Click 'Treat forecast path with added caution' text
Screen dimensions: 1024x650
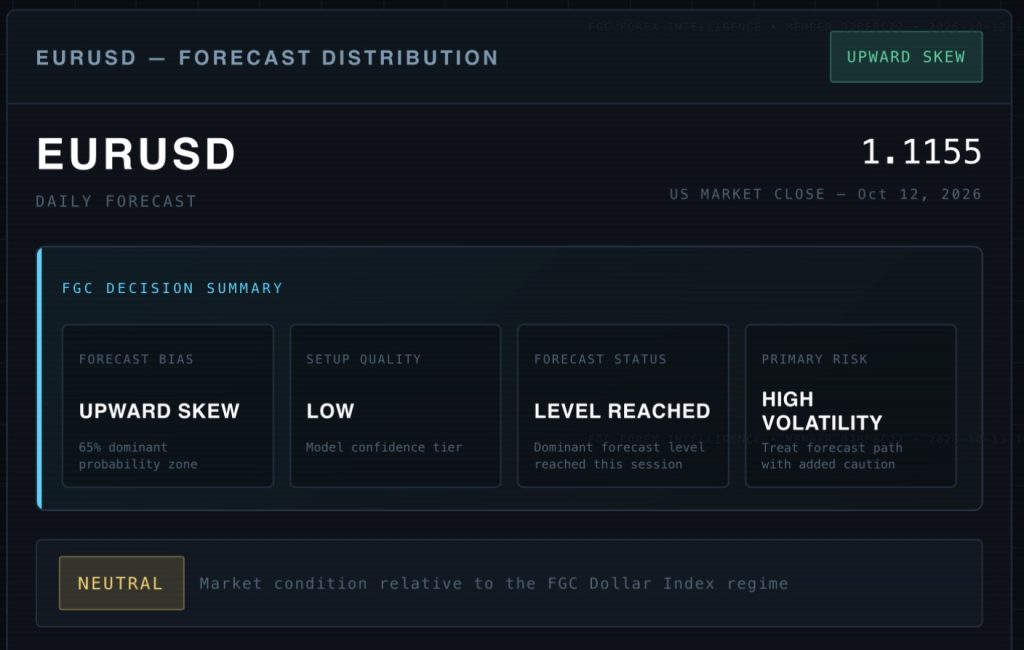click(832, 456)
